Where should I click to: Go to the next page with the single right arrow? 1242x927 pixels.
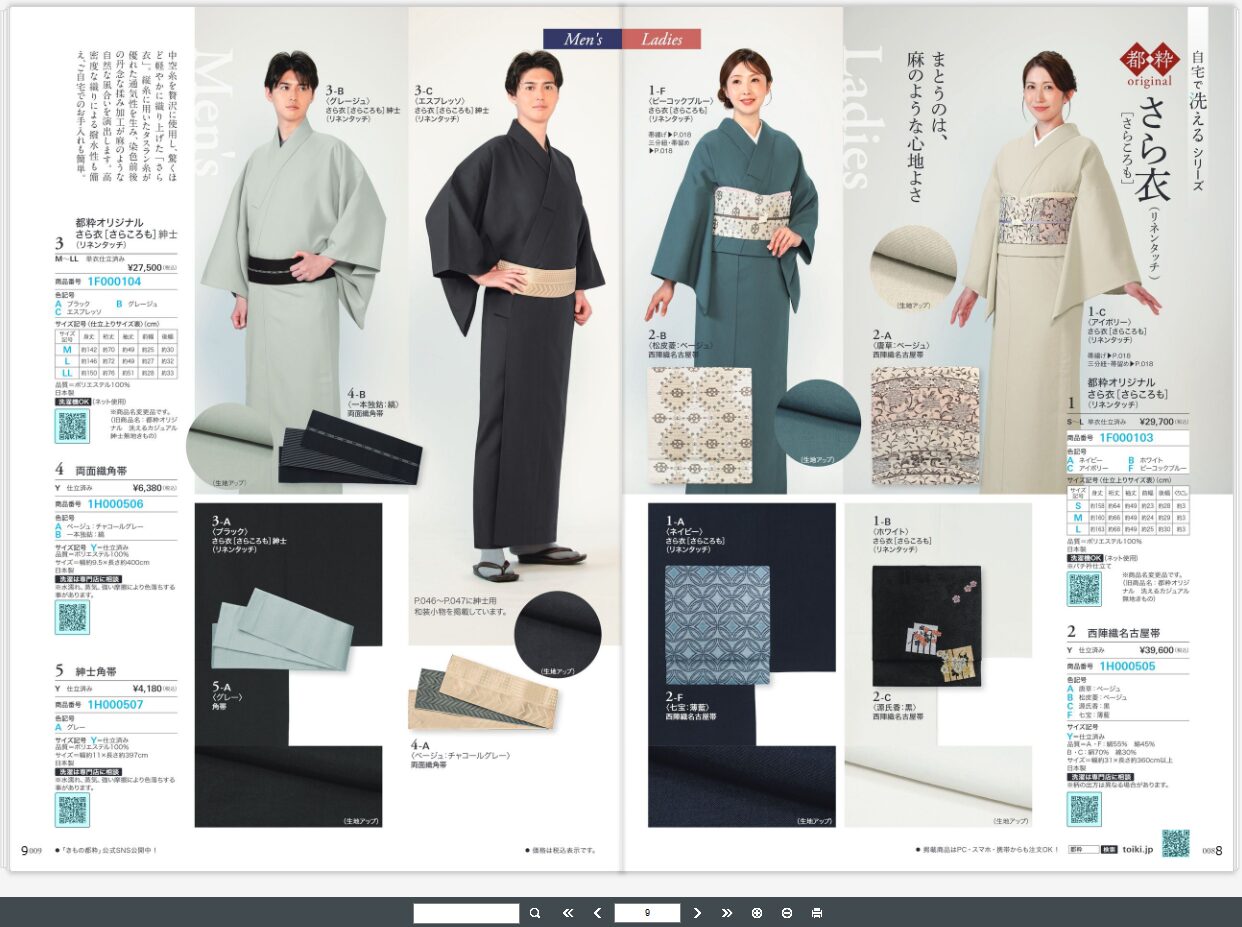(697, 913)
